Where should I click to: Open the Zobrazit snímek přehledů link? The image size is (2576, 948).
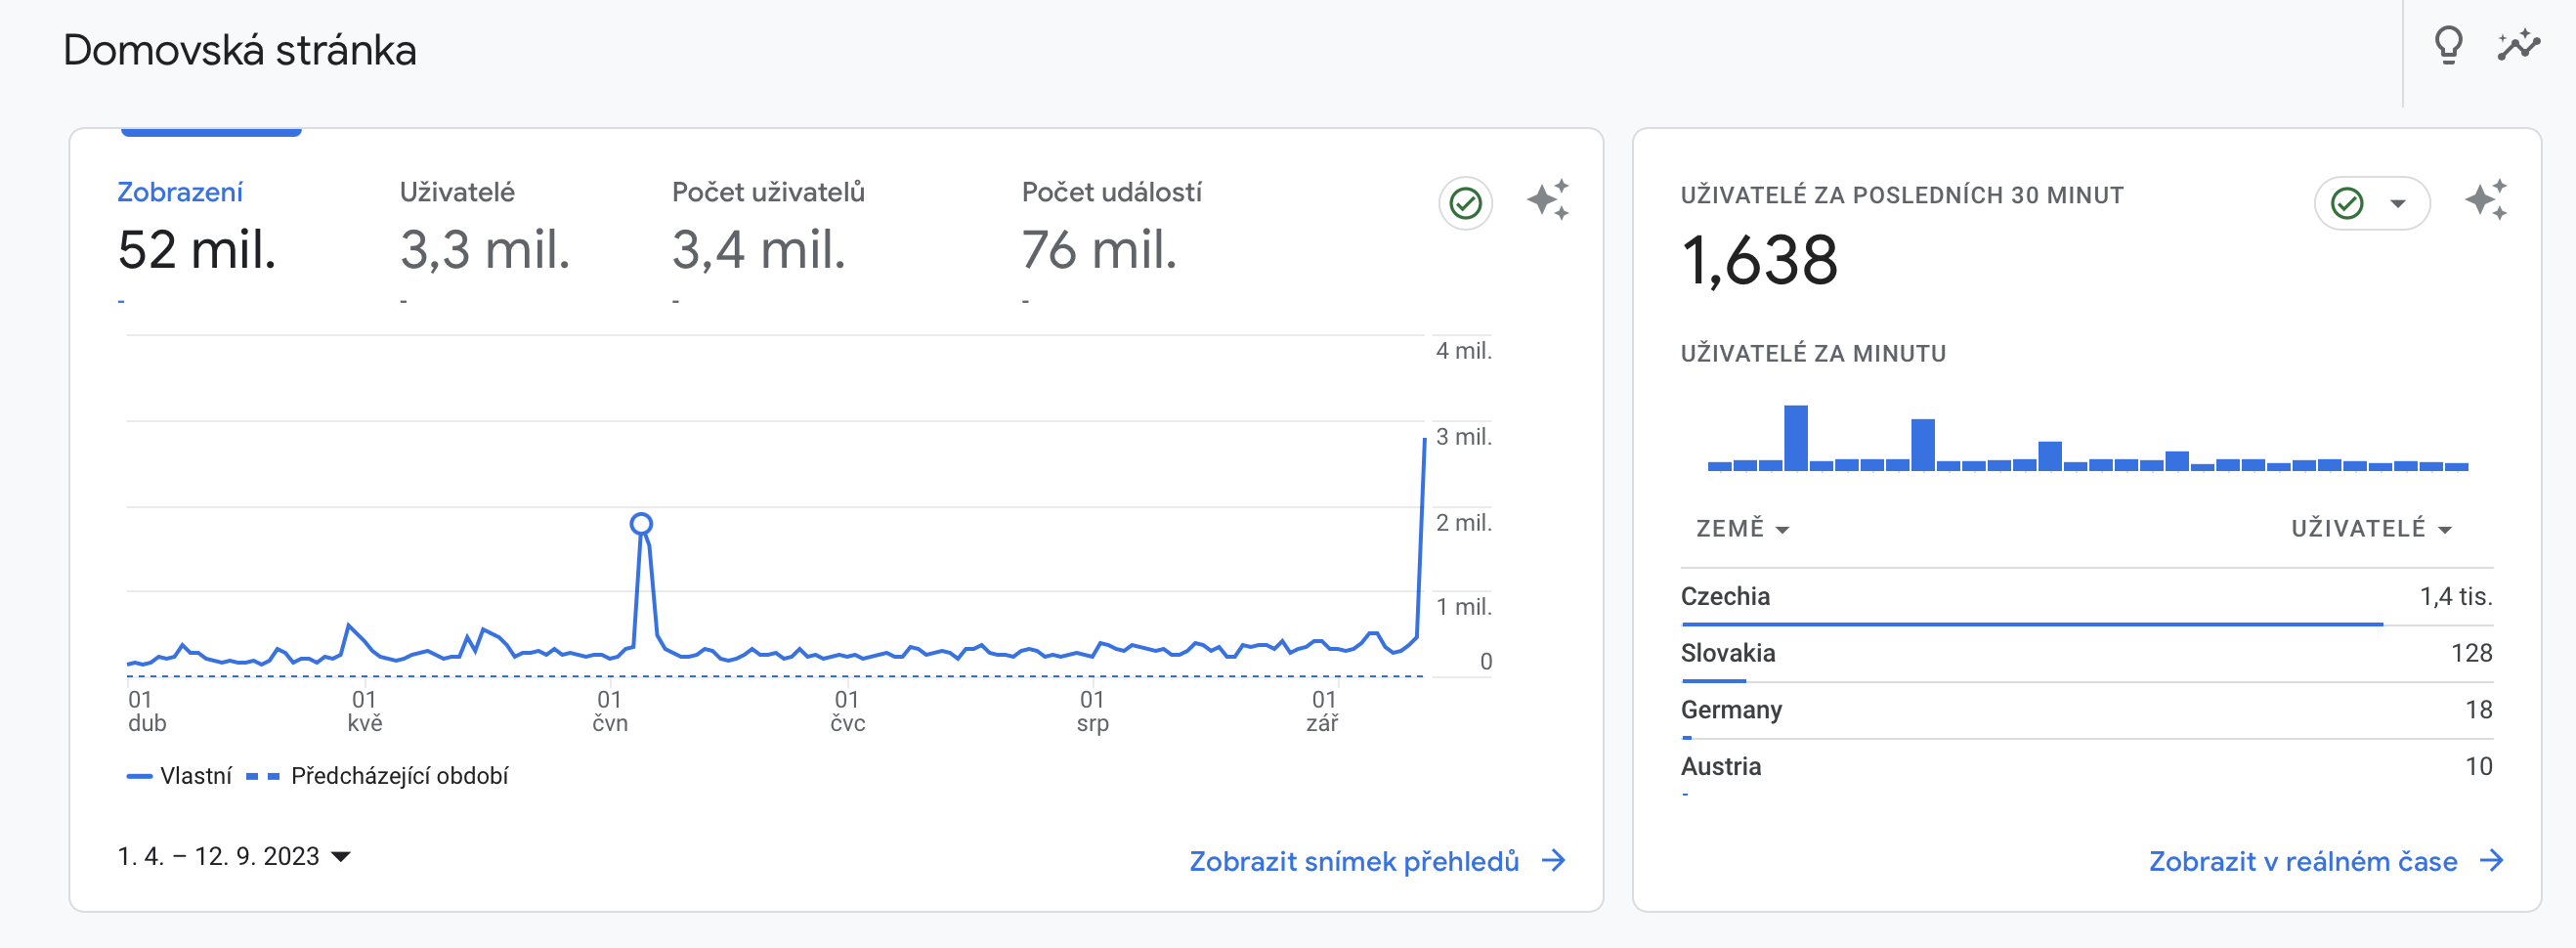point(1353,861)
